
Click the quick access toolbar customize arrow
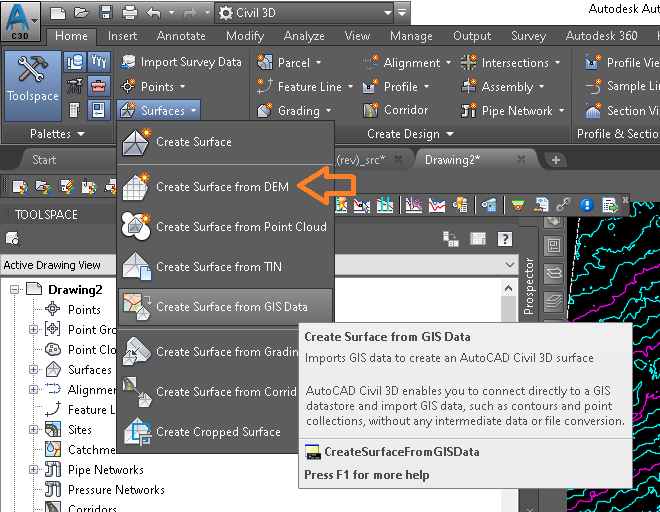(402, 13)
